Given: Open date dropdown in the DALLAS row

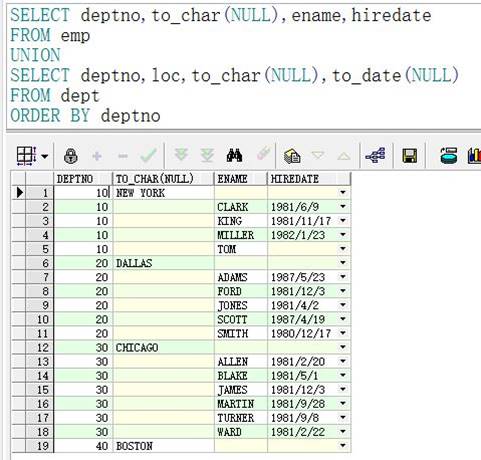Looking at the screenshot, I should click(x=343, y=263).
